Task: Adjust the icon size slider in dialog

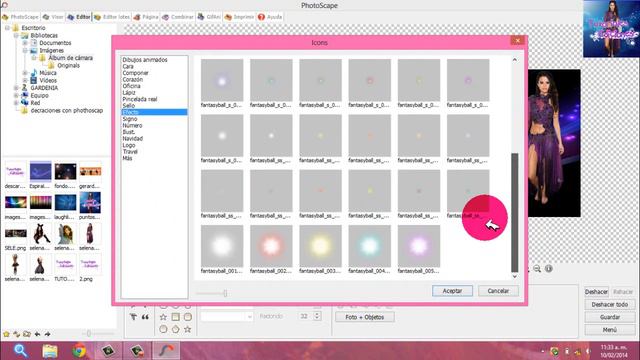Action: (225, 293)
